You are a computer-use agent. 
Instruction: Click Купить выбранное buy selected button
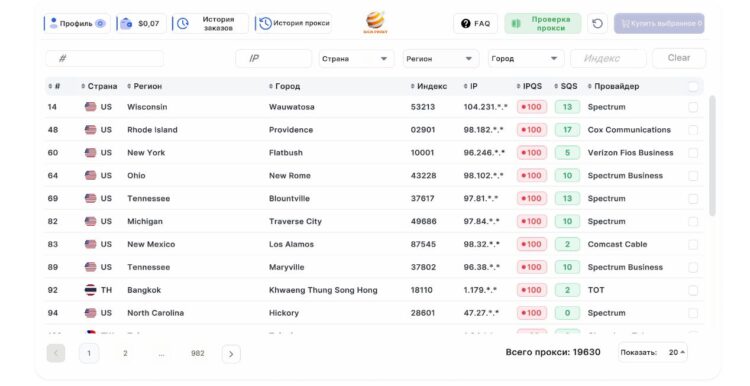click(x=659, y=23)
